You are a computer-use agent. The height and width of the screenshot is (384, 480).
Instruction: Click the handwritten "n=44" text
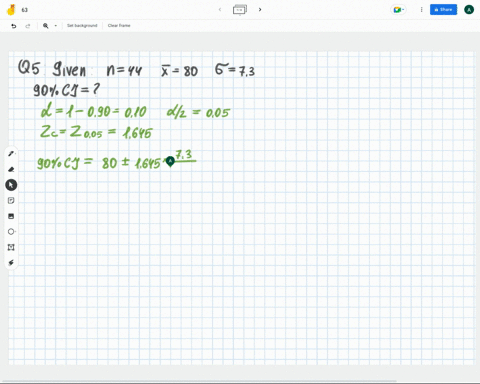(x=124, y=70)
